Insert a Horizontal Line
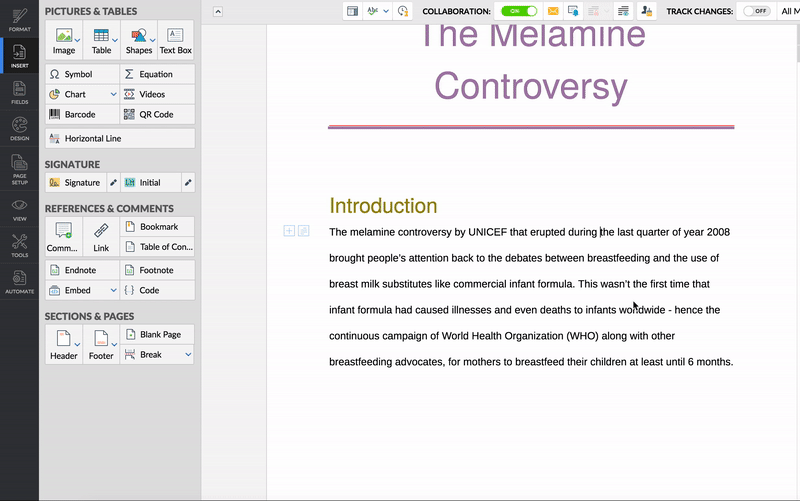 click(120, 138)
